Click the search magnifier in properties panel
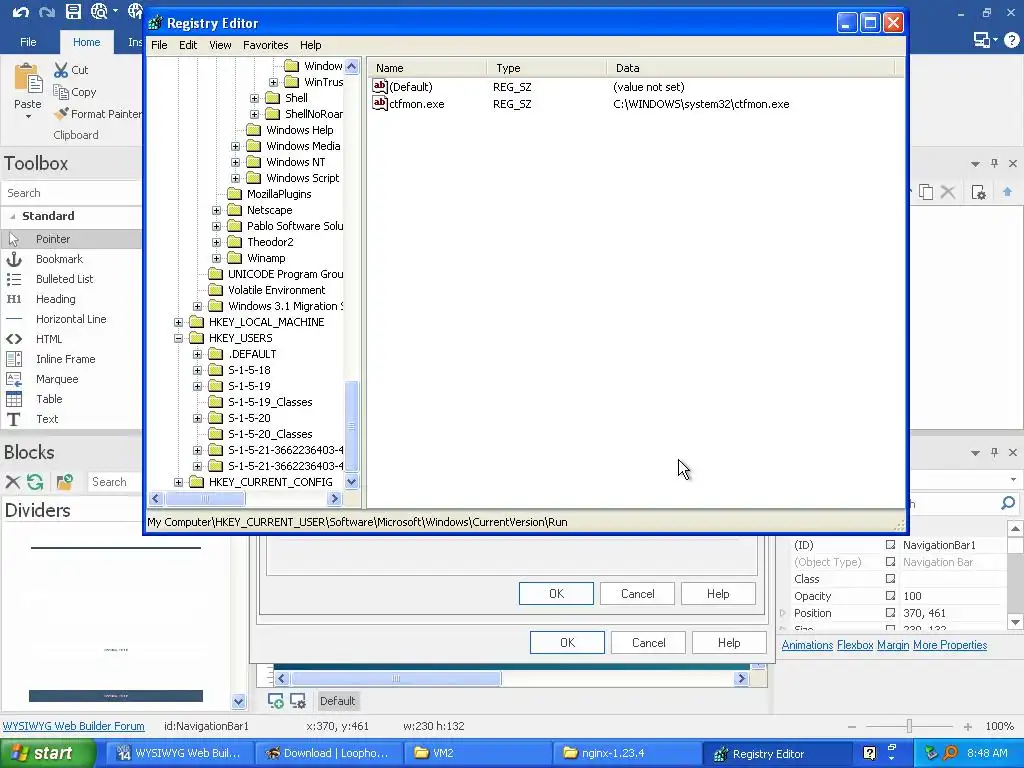This screenshot has height=768, width=1024. point(1008,503)
